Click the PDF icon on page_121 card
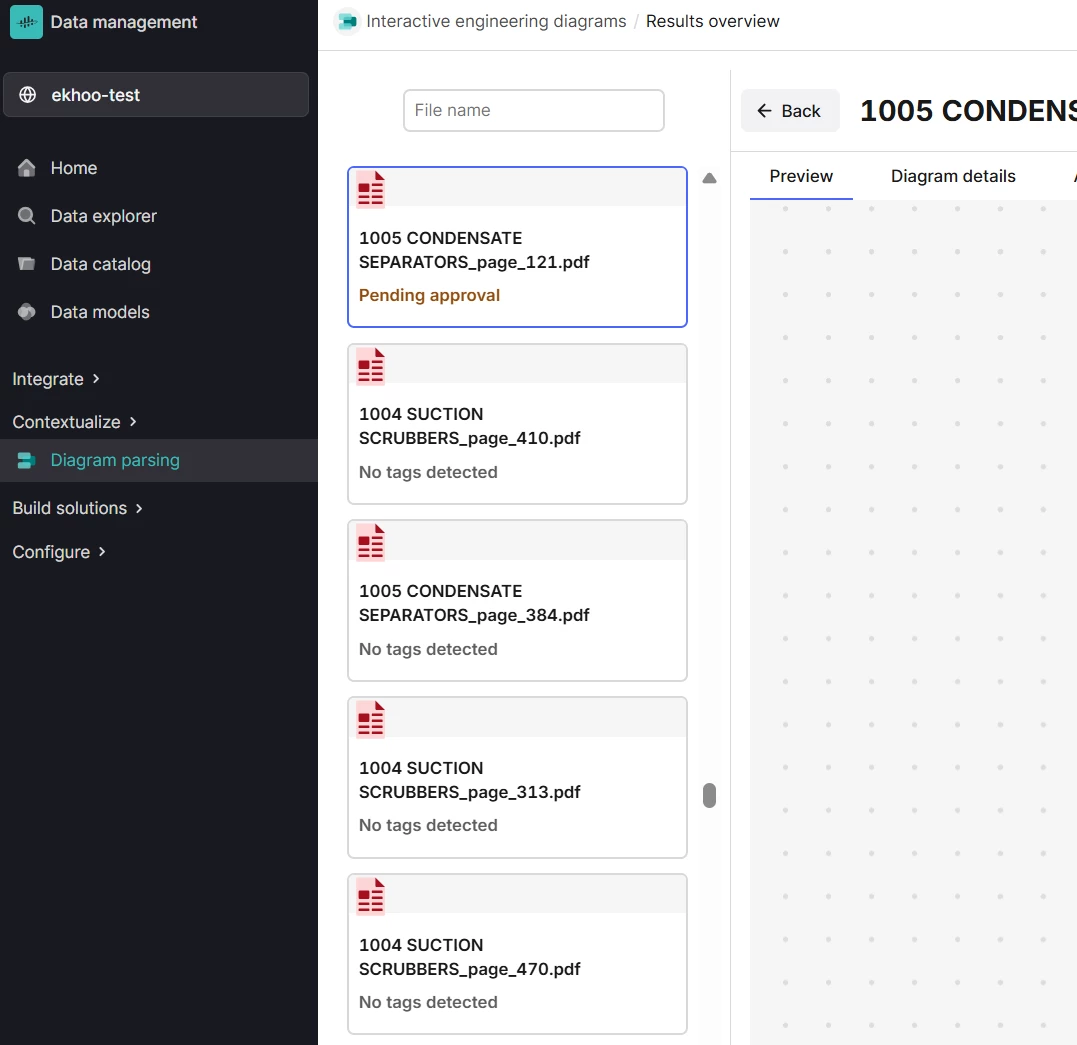 click(x=371, y=190)
